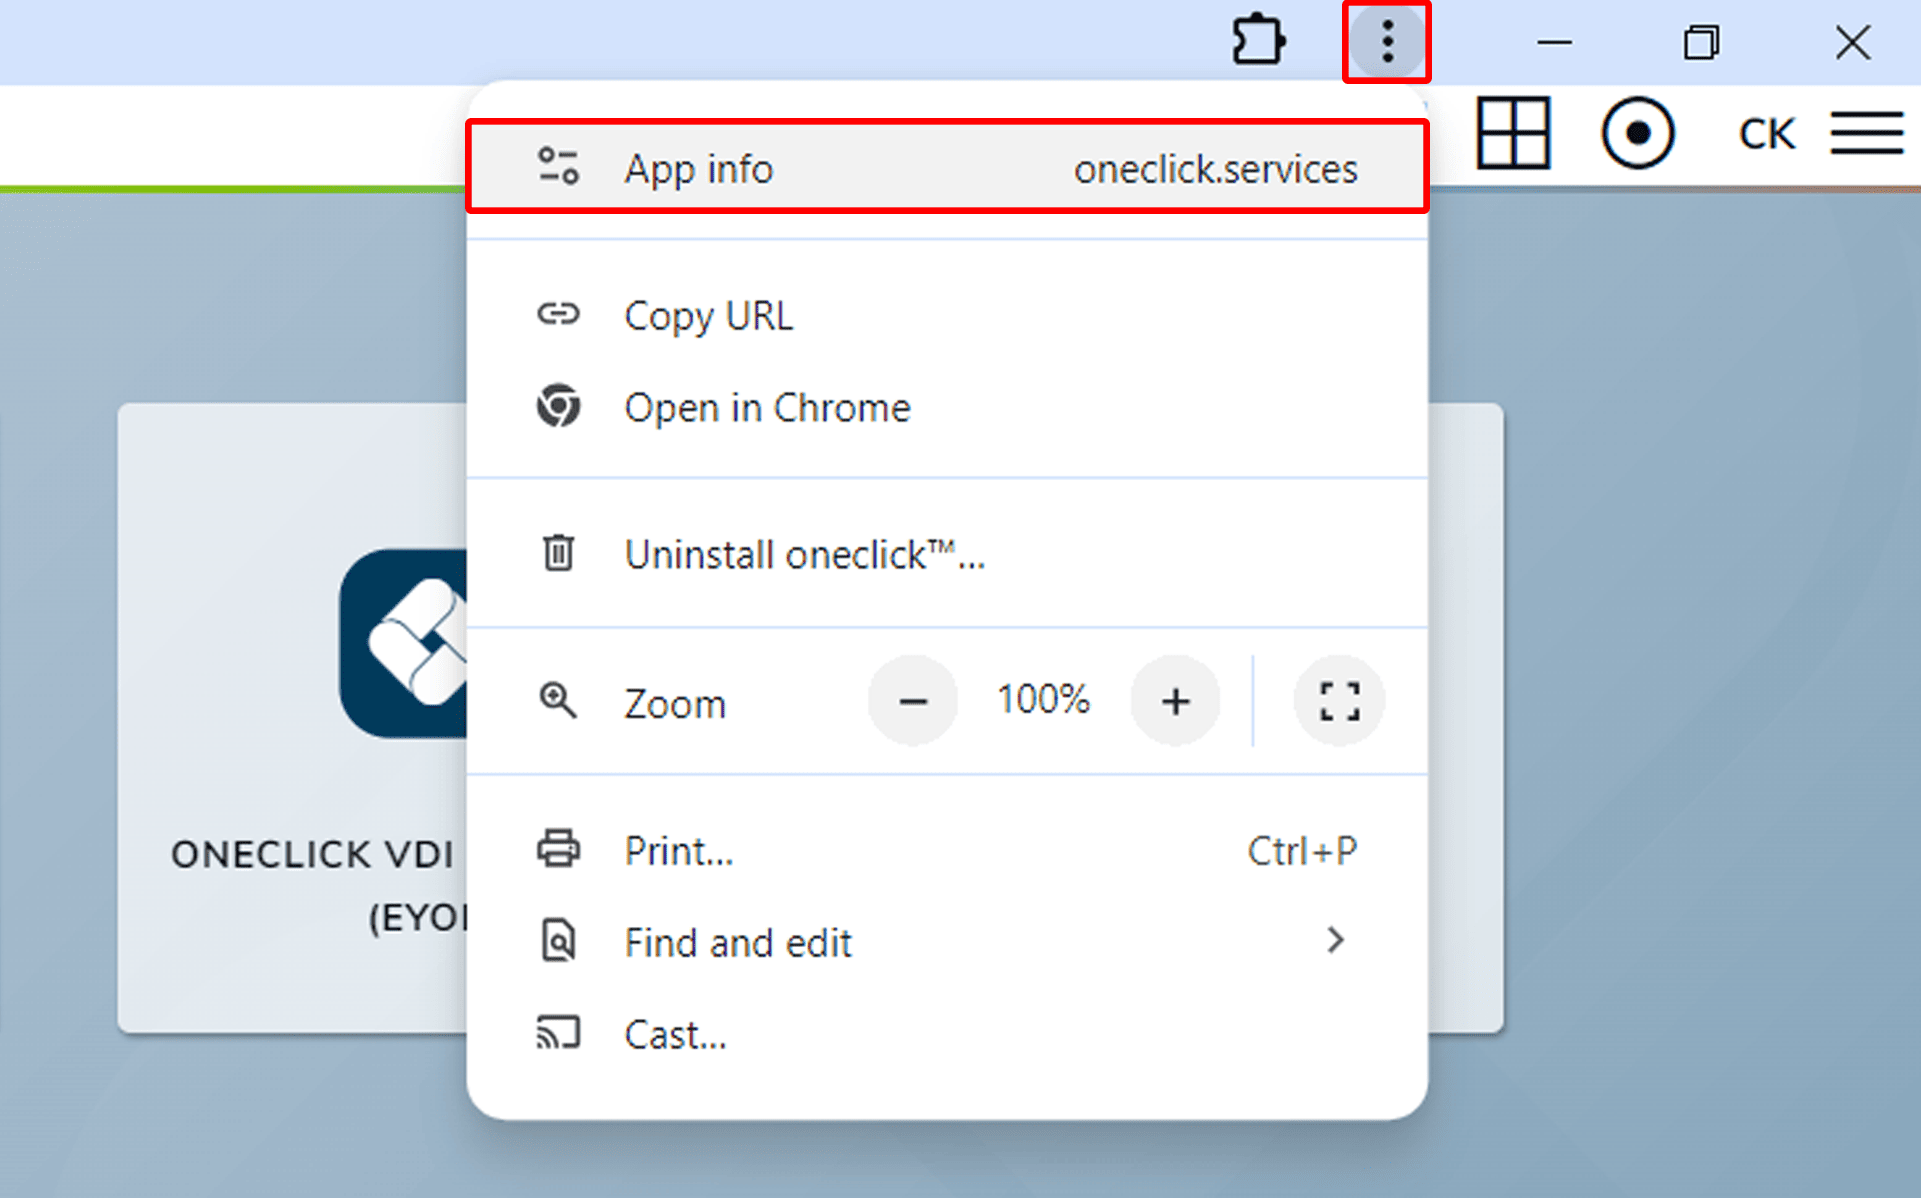The image size is (1921, 1198).
Task: Expand the Find and edit submenu arrow
Action: click(x=1335, y=941)
